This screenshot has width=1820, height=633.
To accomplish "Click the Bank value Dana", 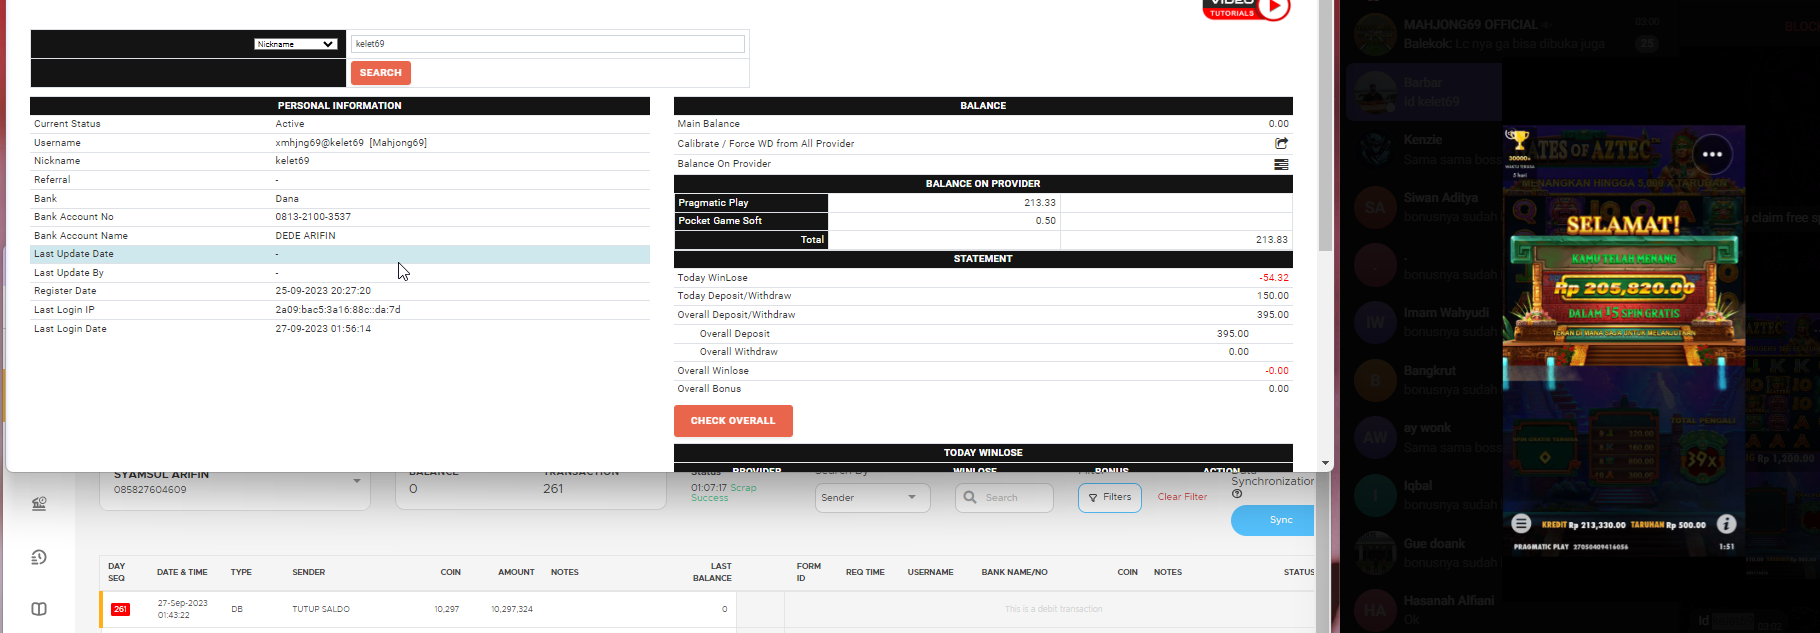I will click(x=287, y=199).
